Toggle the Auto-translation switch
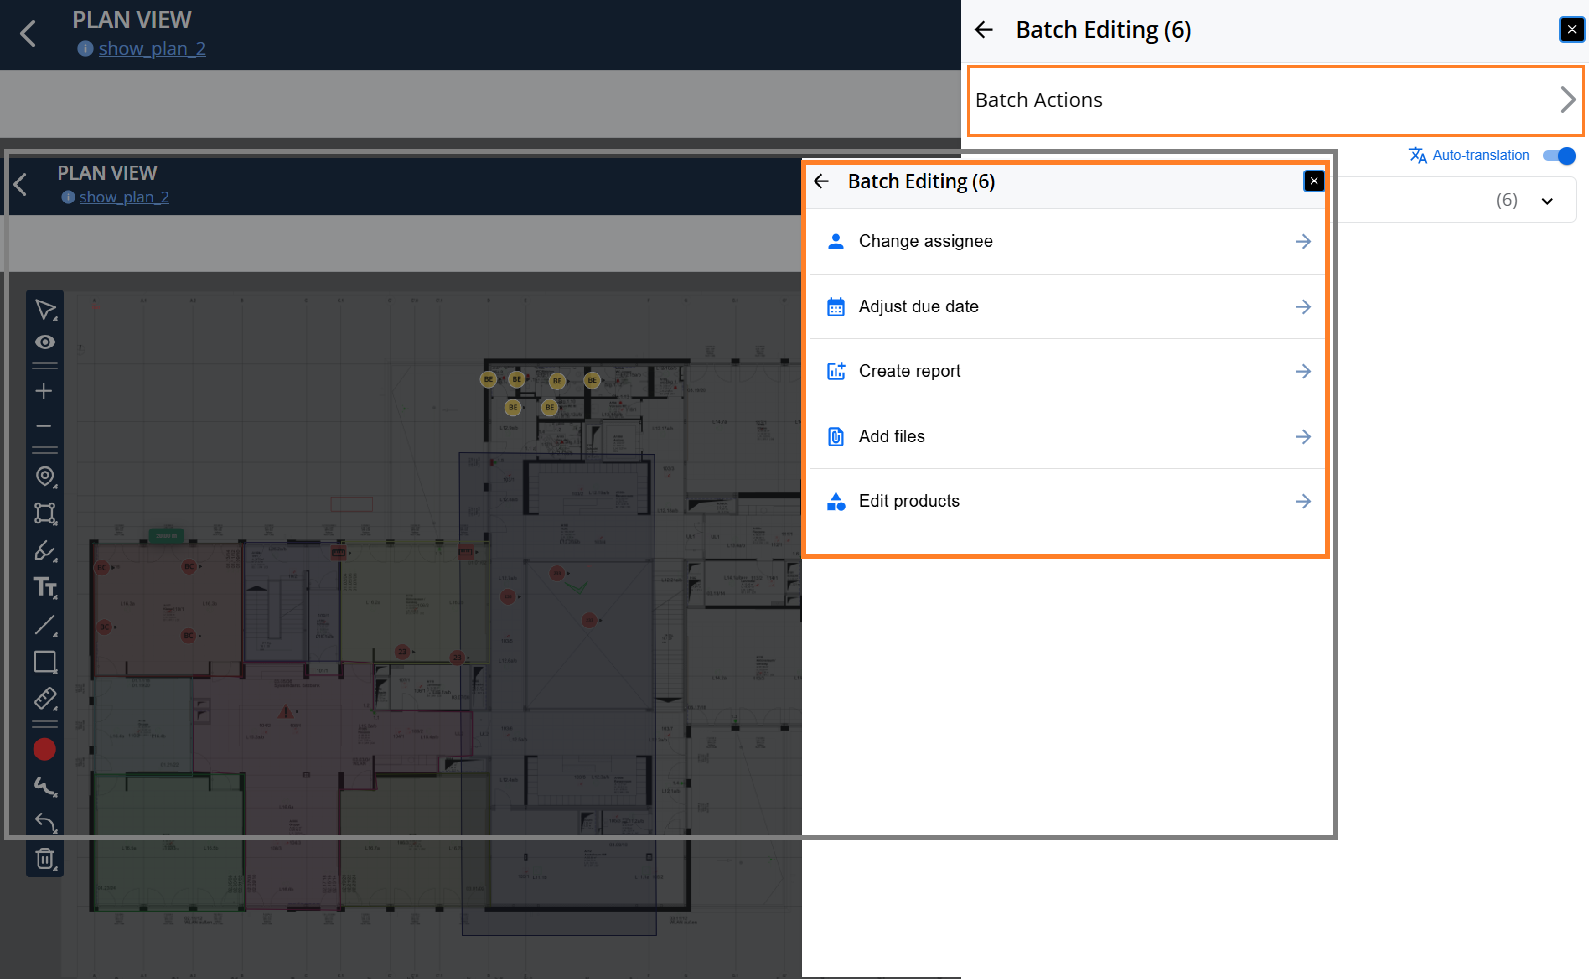 click(1559, 155)
